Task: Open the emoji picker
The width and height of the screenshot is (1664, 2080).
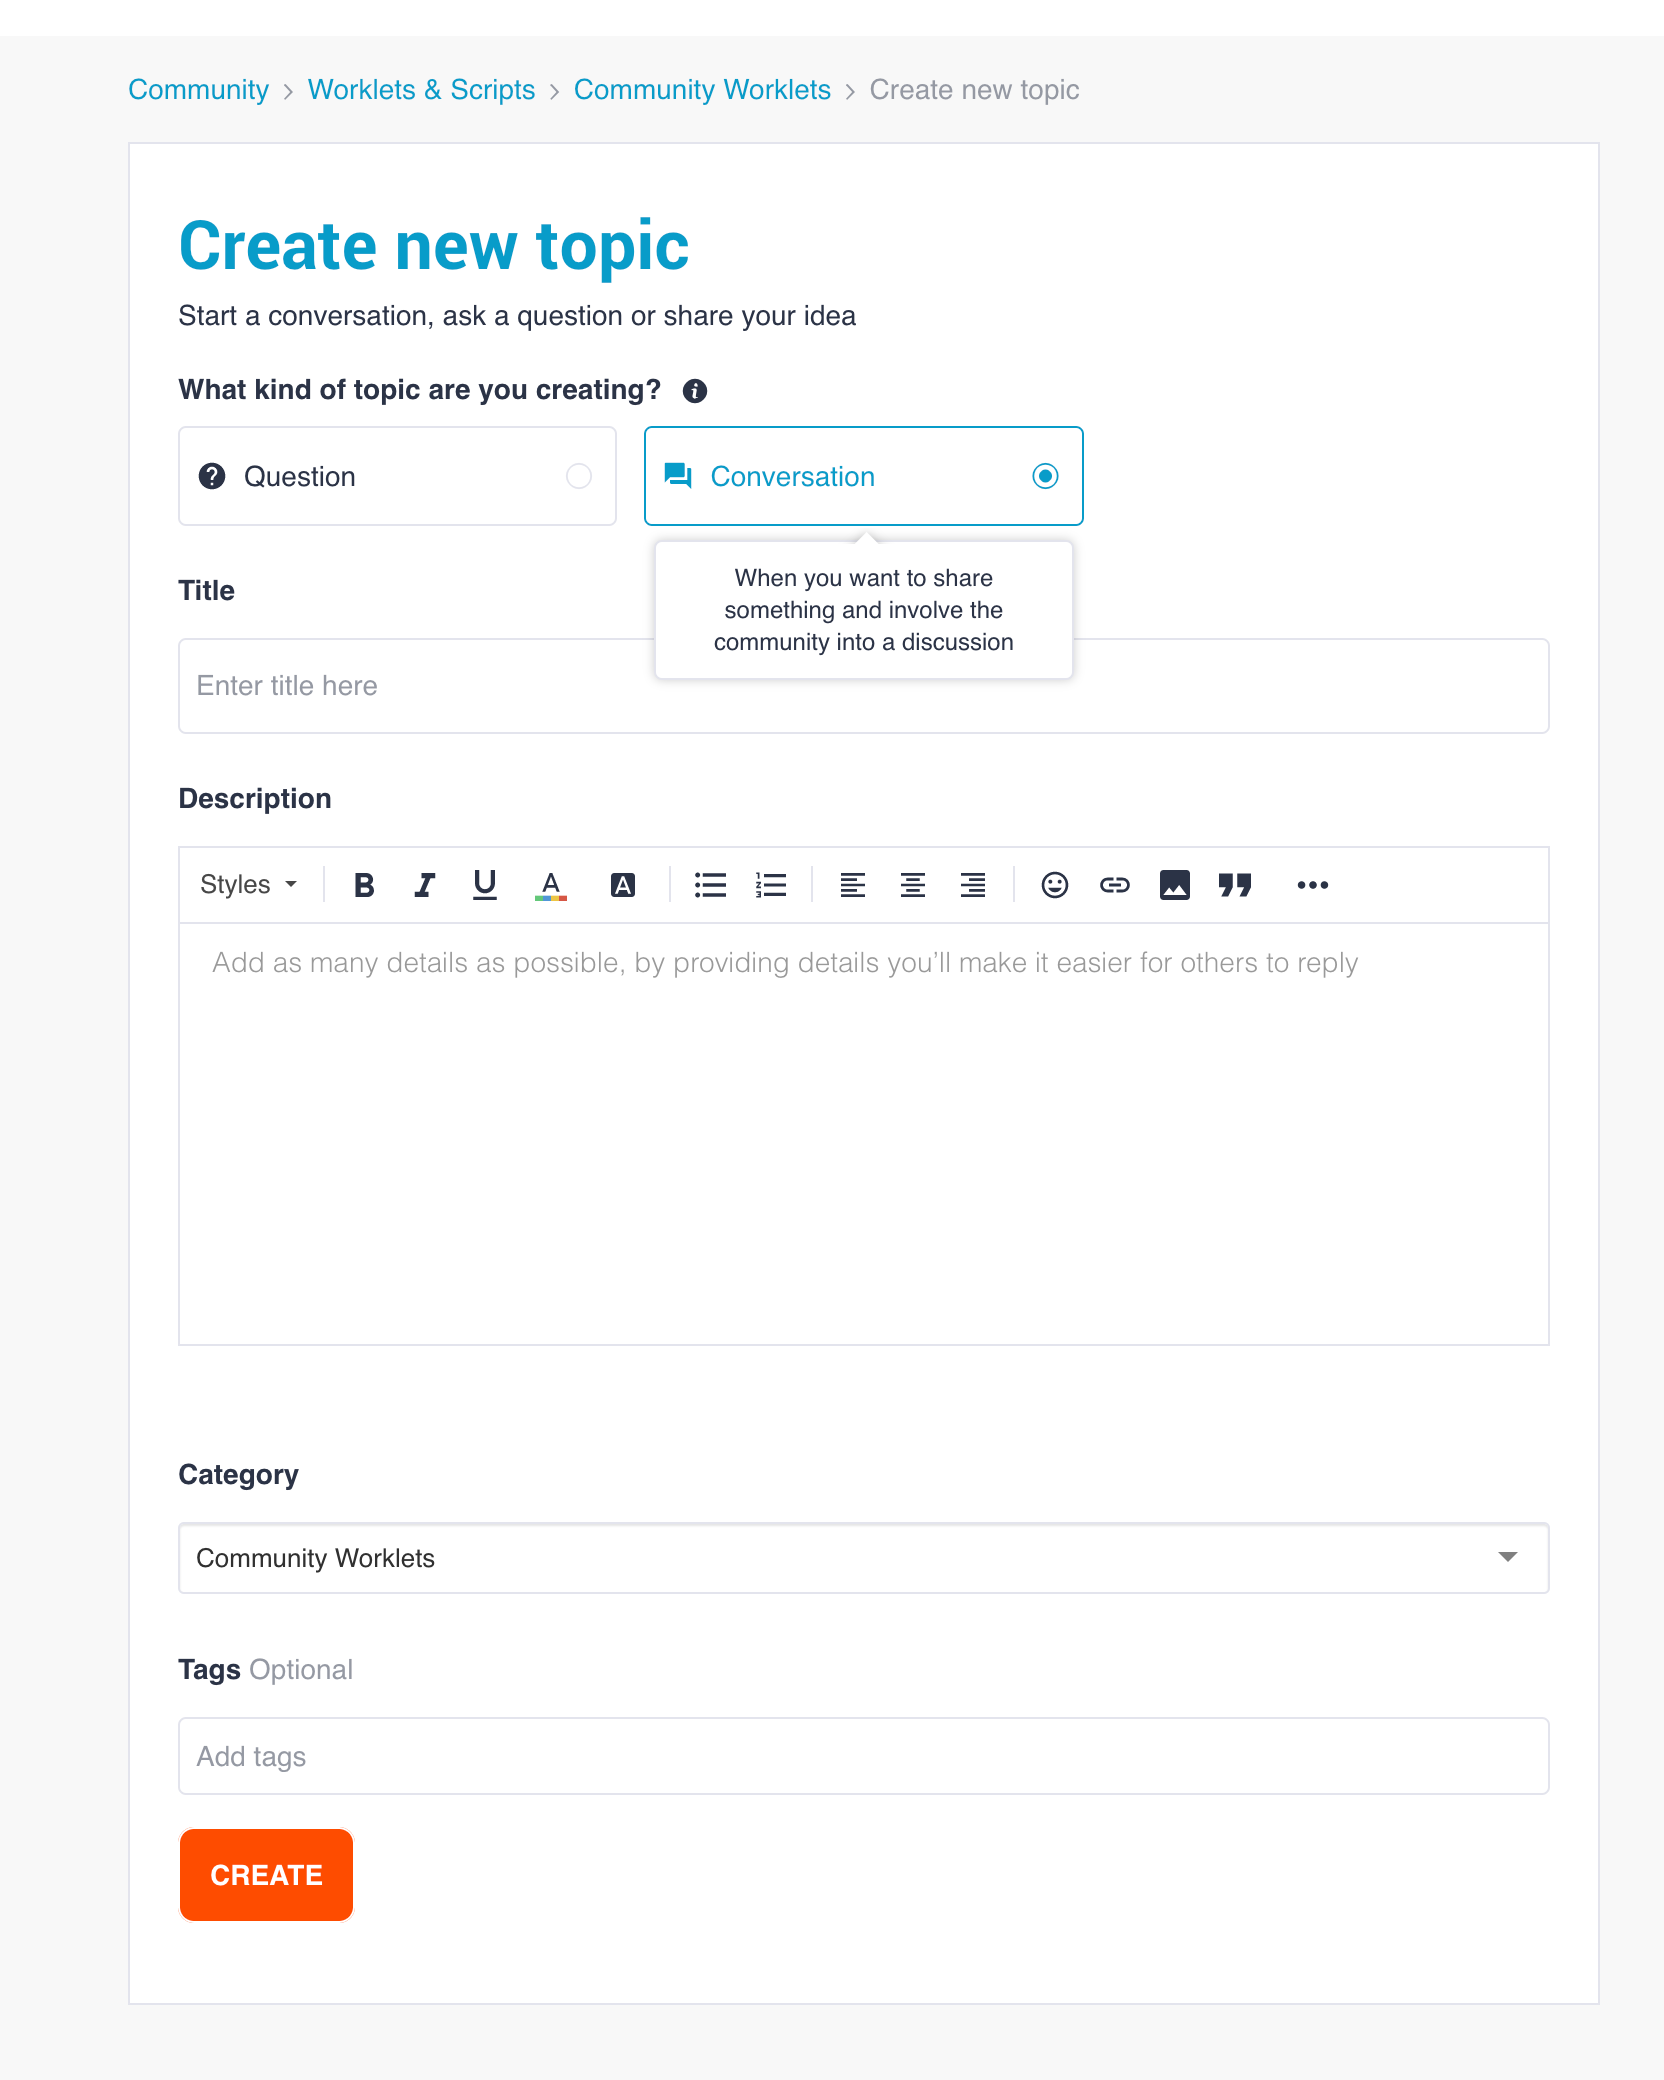Action: click(x=1055, y=885)
